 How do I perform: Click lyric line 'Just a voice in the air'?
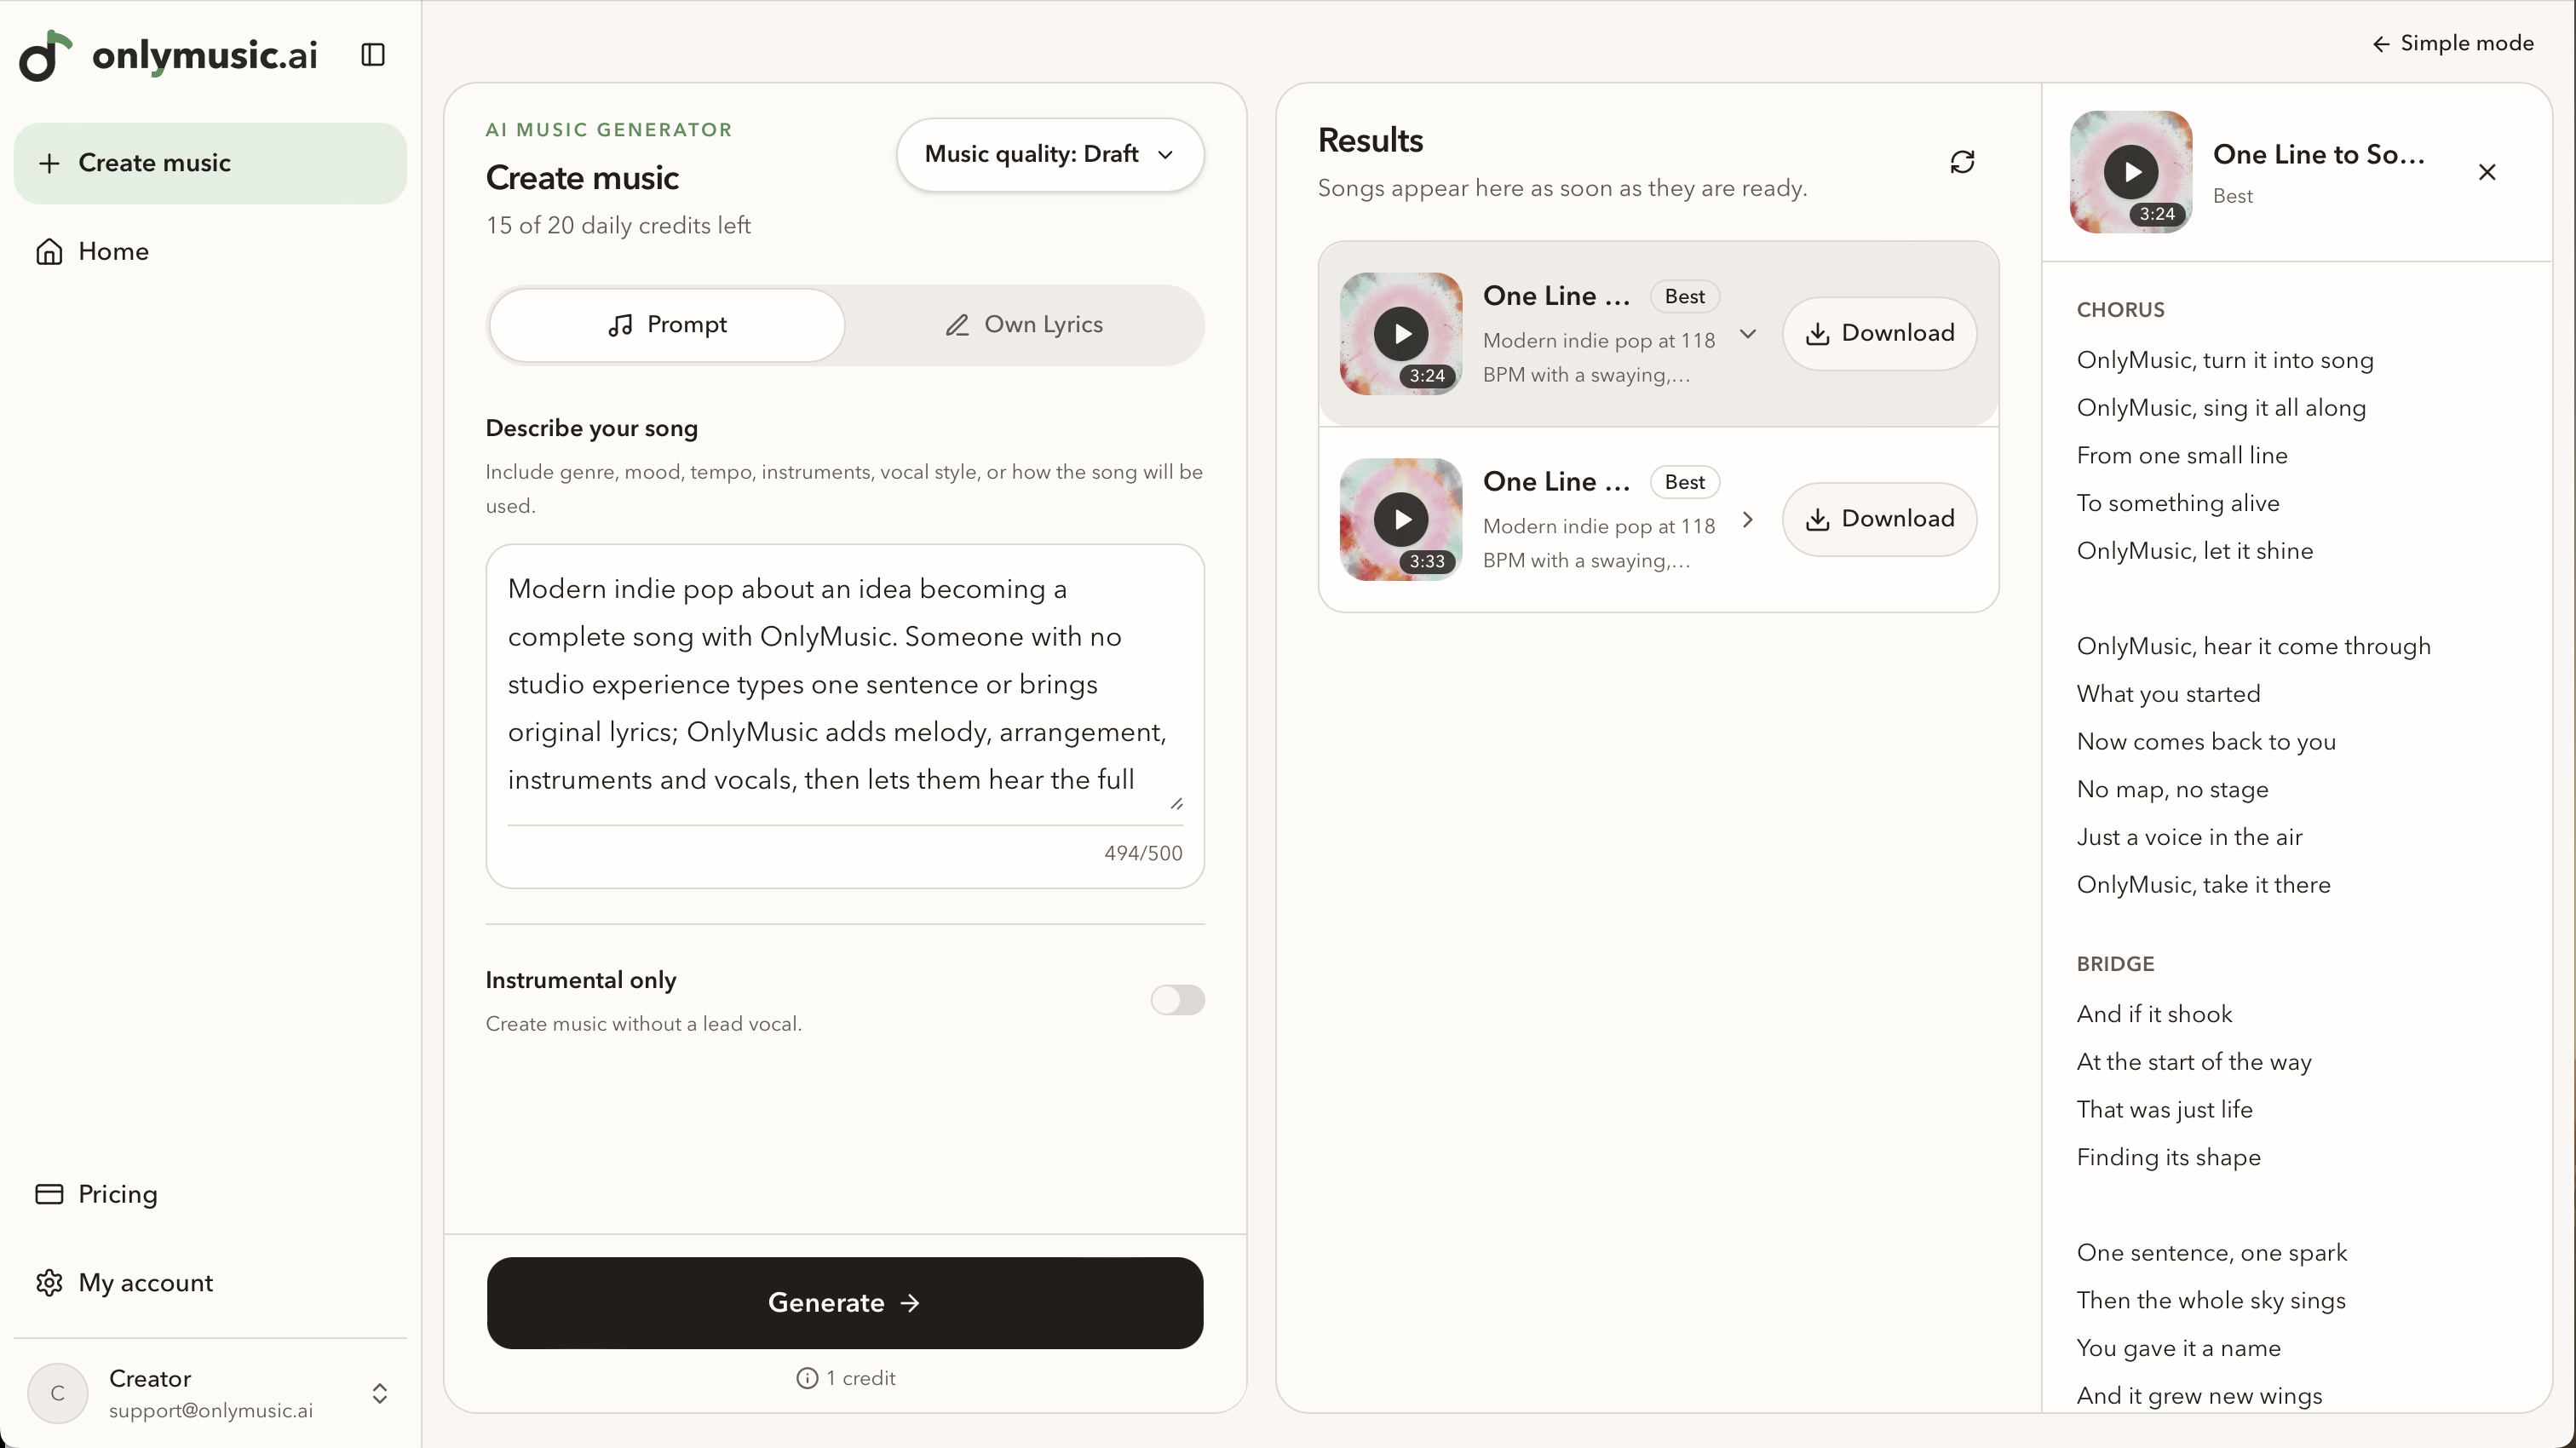tap(2189, 837)
